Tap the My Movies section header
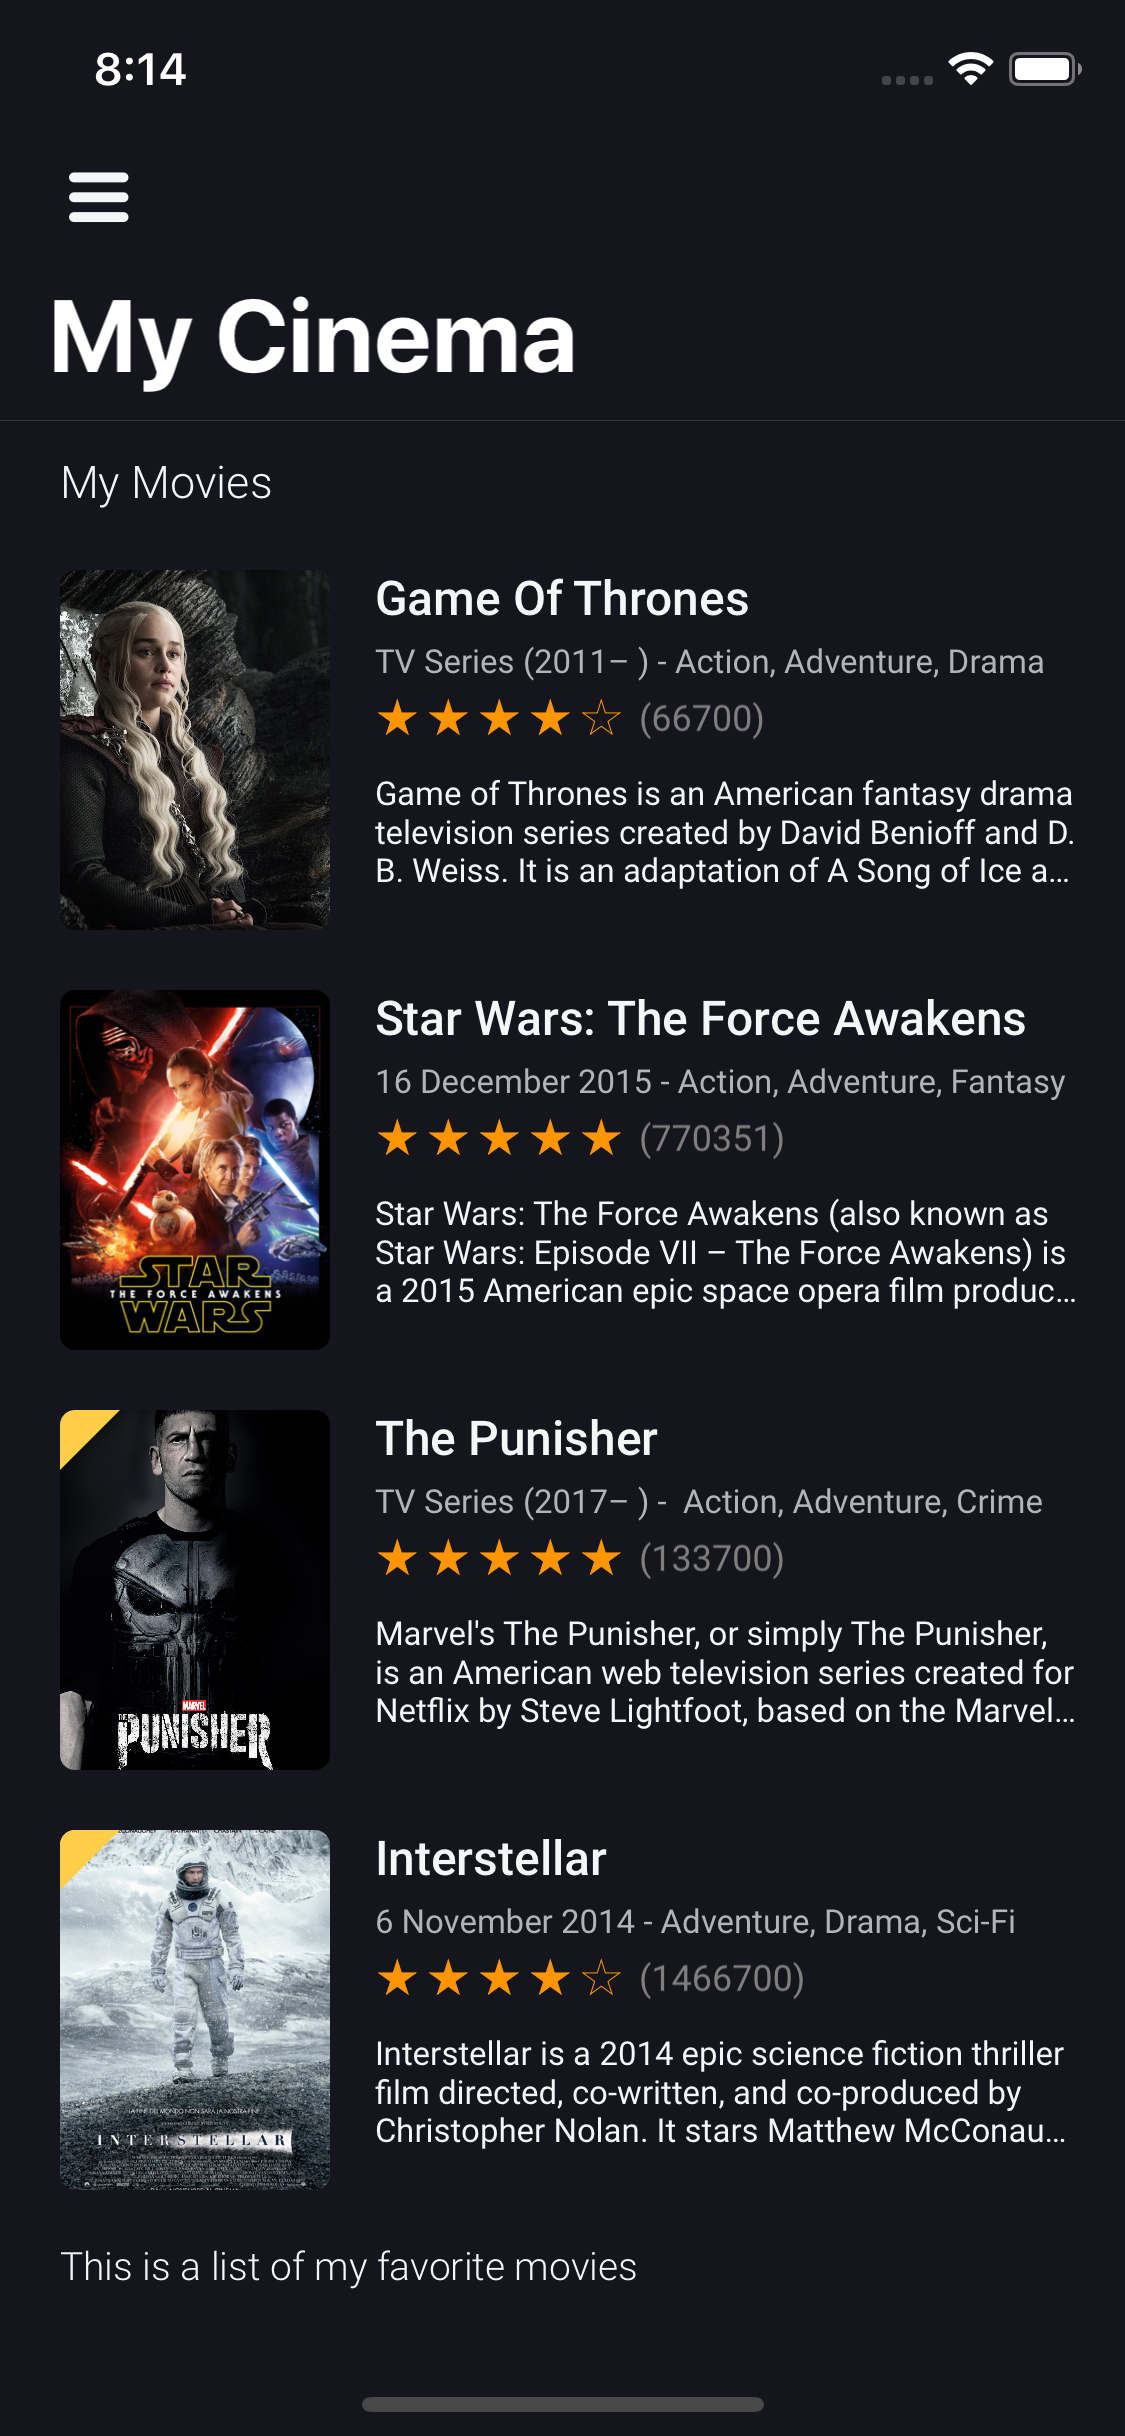This screenshot has width=1125, height=2436. click(x=166, y=483)
